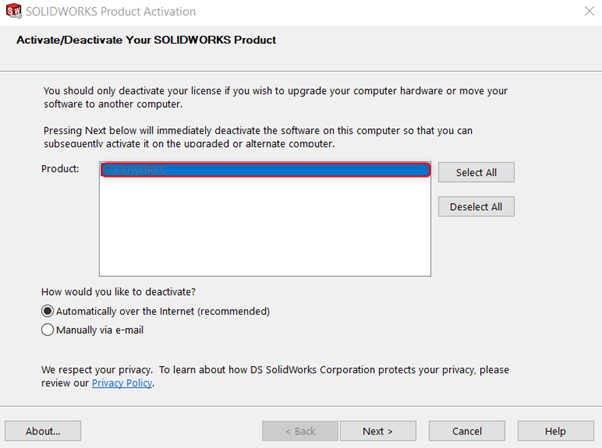Go to the next step with Next >
The width and height of the screenshot is (602, 448).
coord(378,431)
